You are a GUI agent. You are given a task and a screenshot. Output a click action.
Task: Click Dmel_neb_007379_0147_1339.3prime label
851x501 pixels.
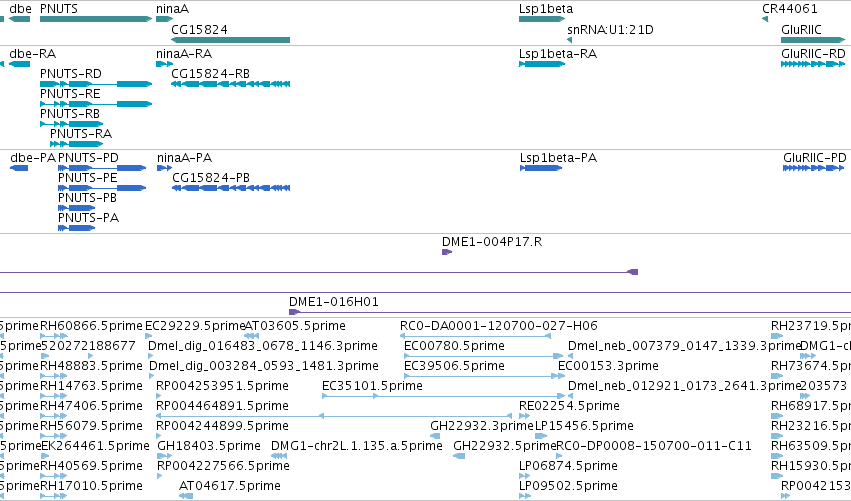(684, 346)
